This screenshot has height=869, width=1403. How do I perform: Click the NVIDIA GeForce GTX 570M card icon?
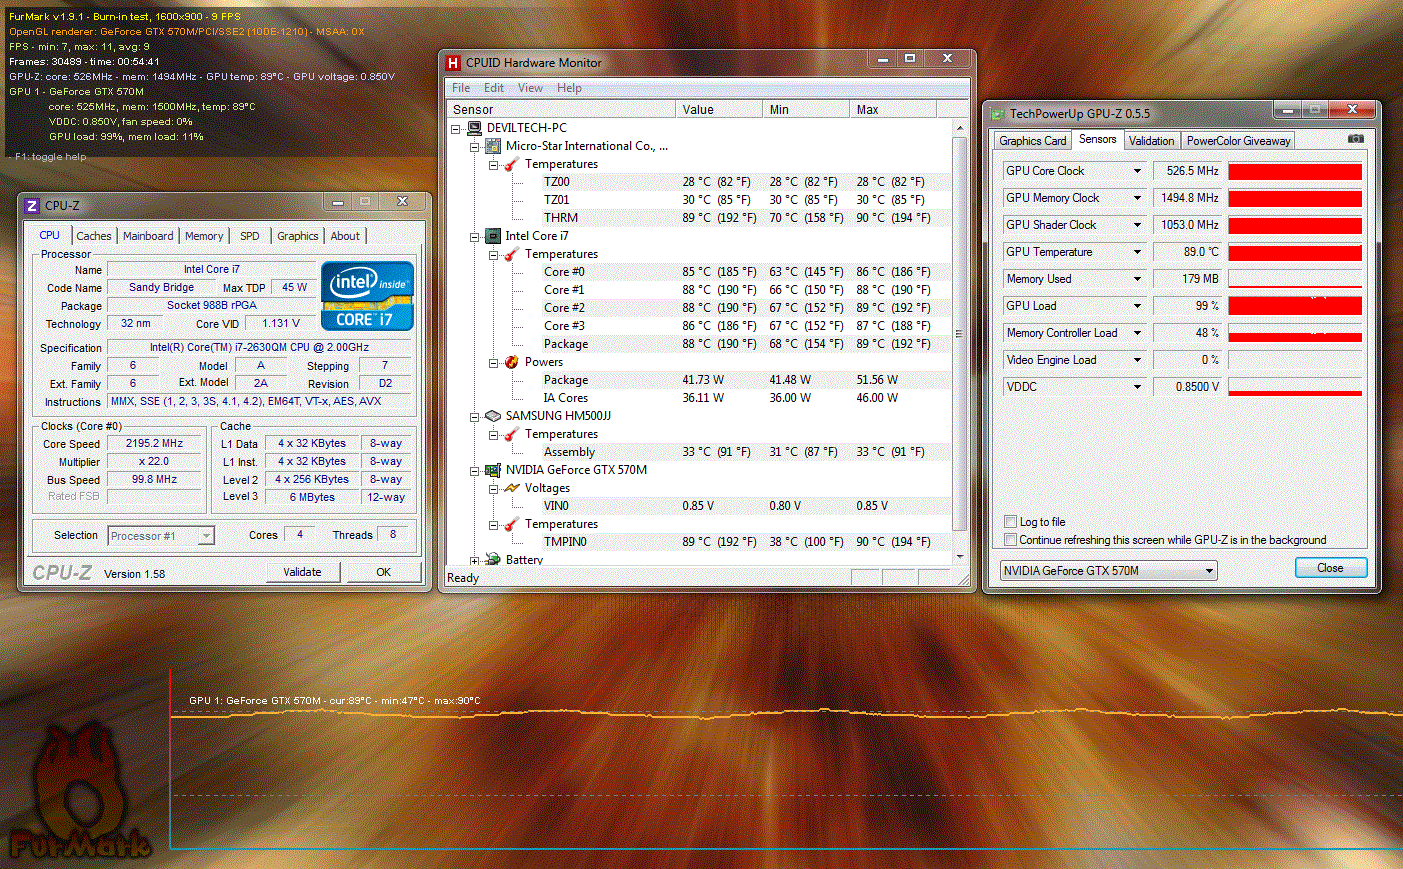493,470
